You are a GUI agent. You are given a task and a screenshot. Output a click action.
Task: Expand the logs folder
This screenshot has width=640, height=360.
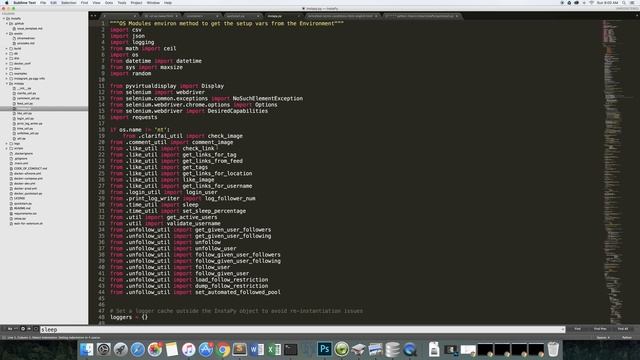pyautogui.click(x=7, y=143)
